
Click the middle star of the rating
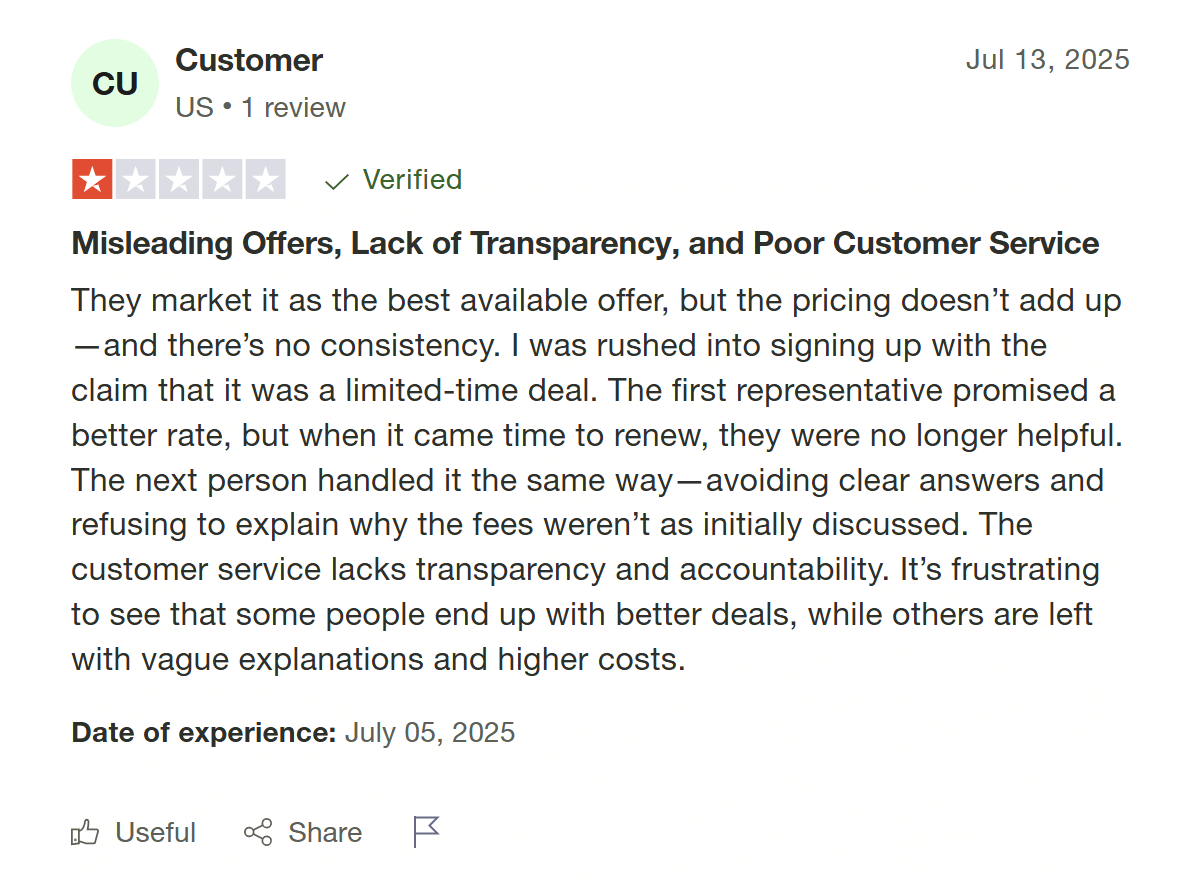178,179
